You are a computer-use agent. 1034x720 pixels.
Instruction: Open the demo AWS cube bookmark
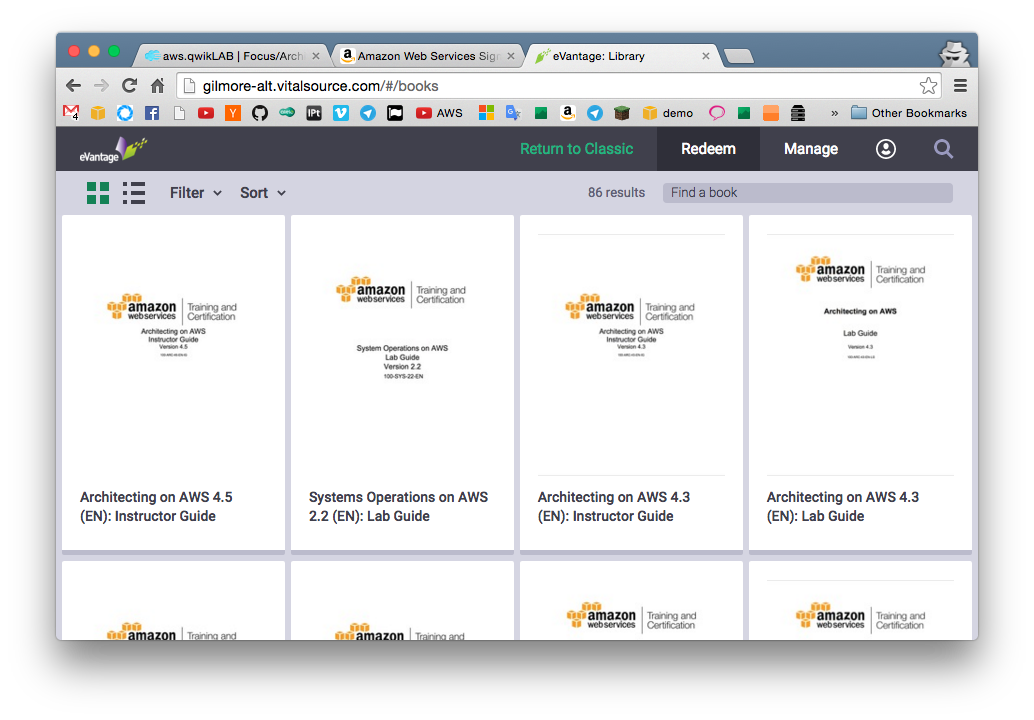[x=667, y=113]
